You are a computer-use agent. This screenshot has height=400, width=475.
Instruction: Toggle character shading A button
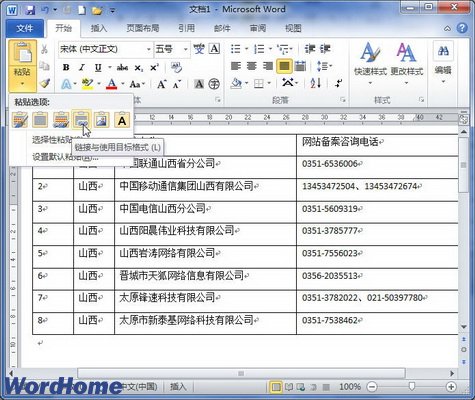199,84
